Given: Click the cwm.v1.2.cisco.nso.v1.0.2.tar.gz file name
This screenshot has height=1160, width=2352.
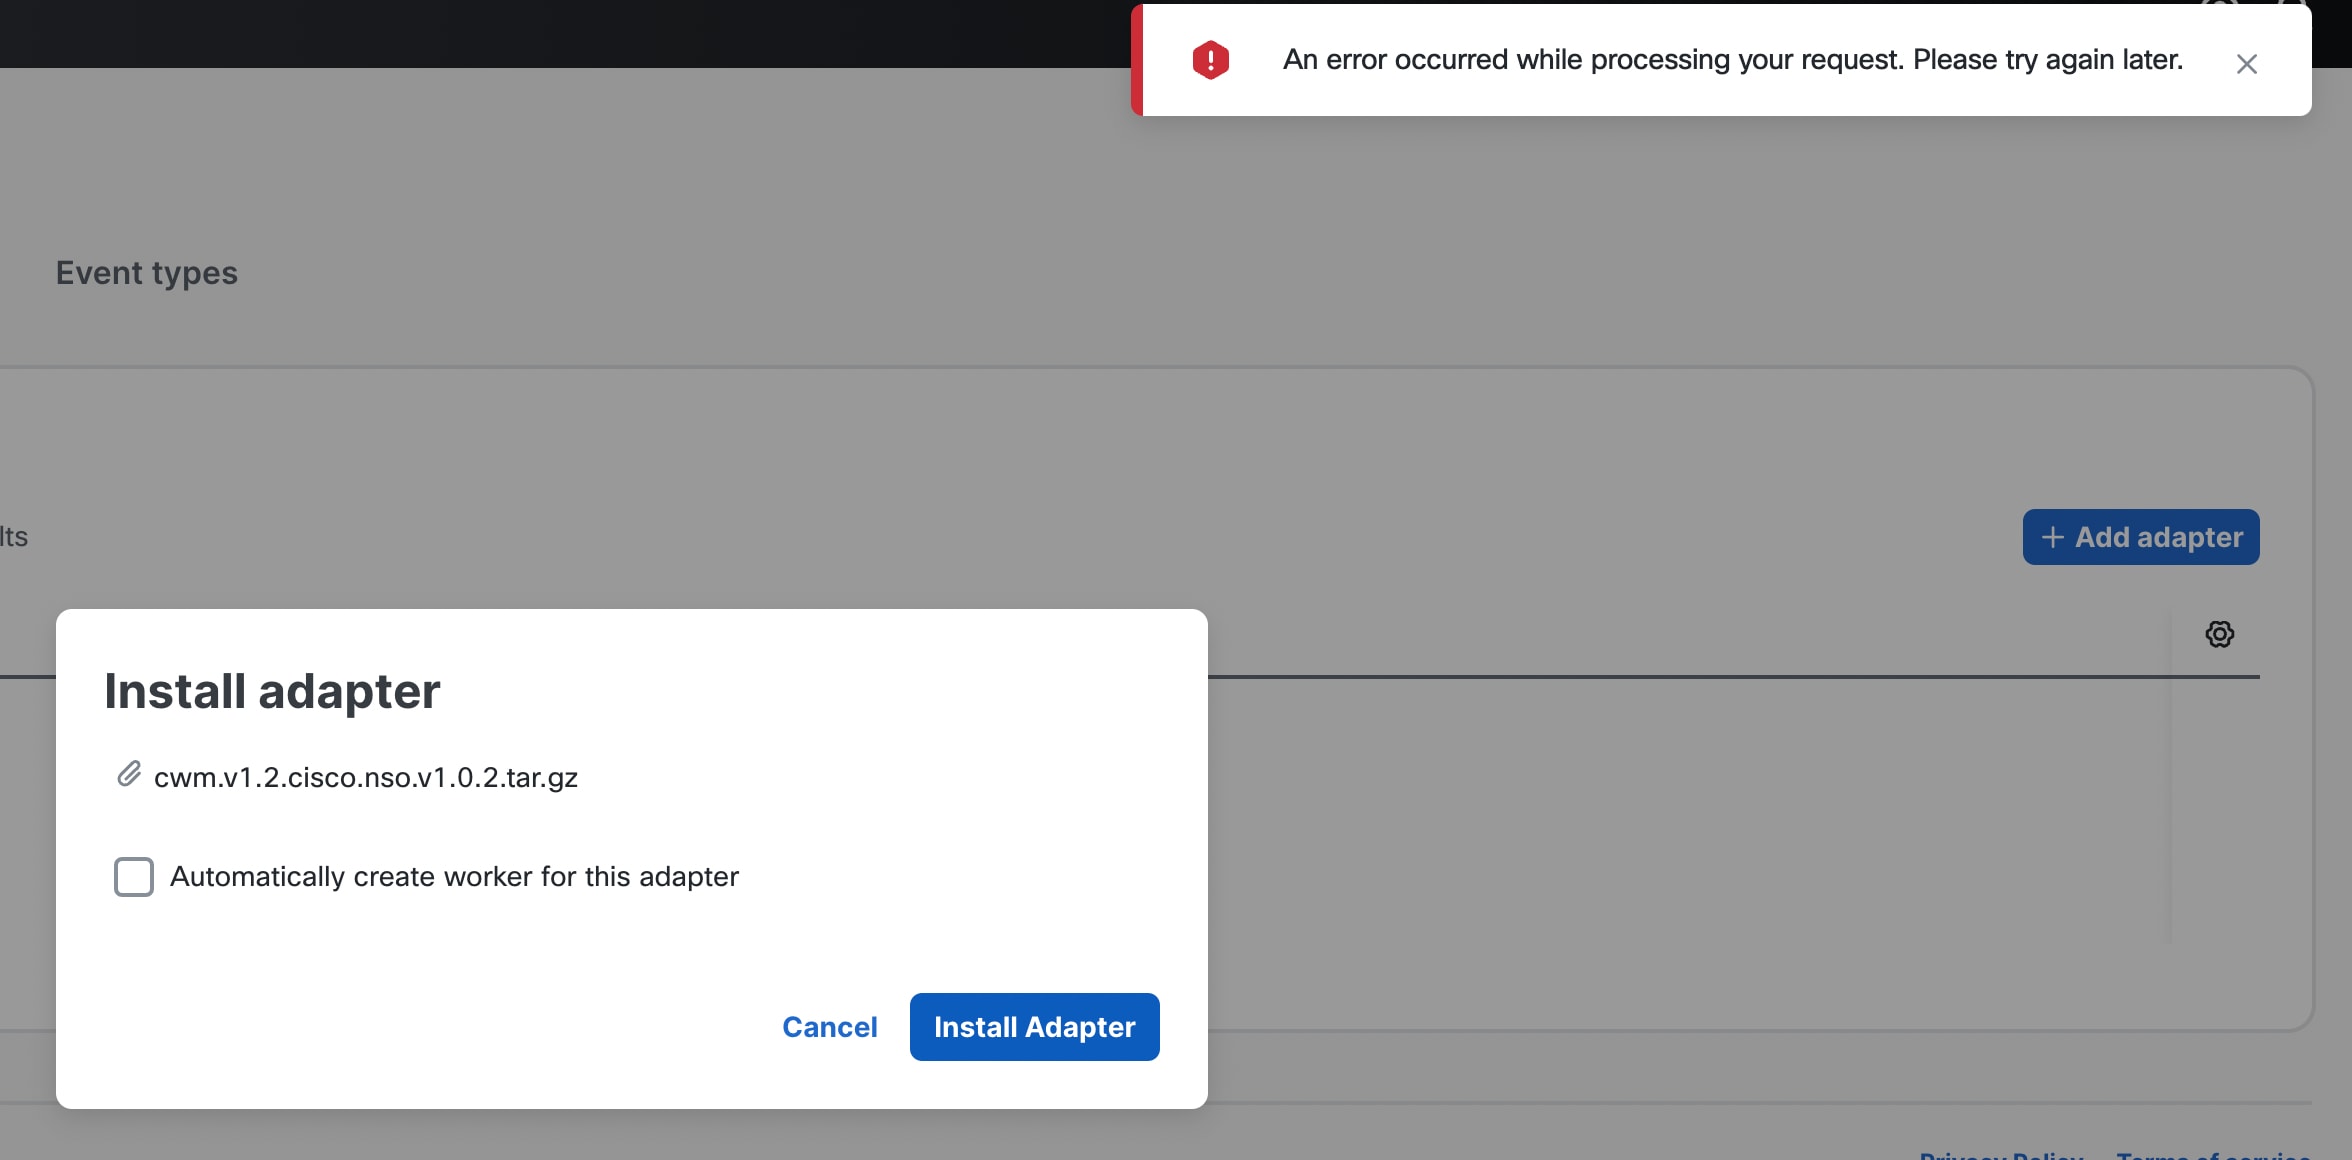Looking at the screenshot, I should point(366,777).
